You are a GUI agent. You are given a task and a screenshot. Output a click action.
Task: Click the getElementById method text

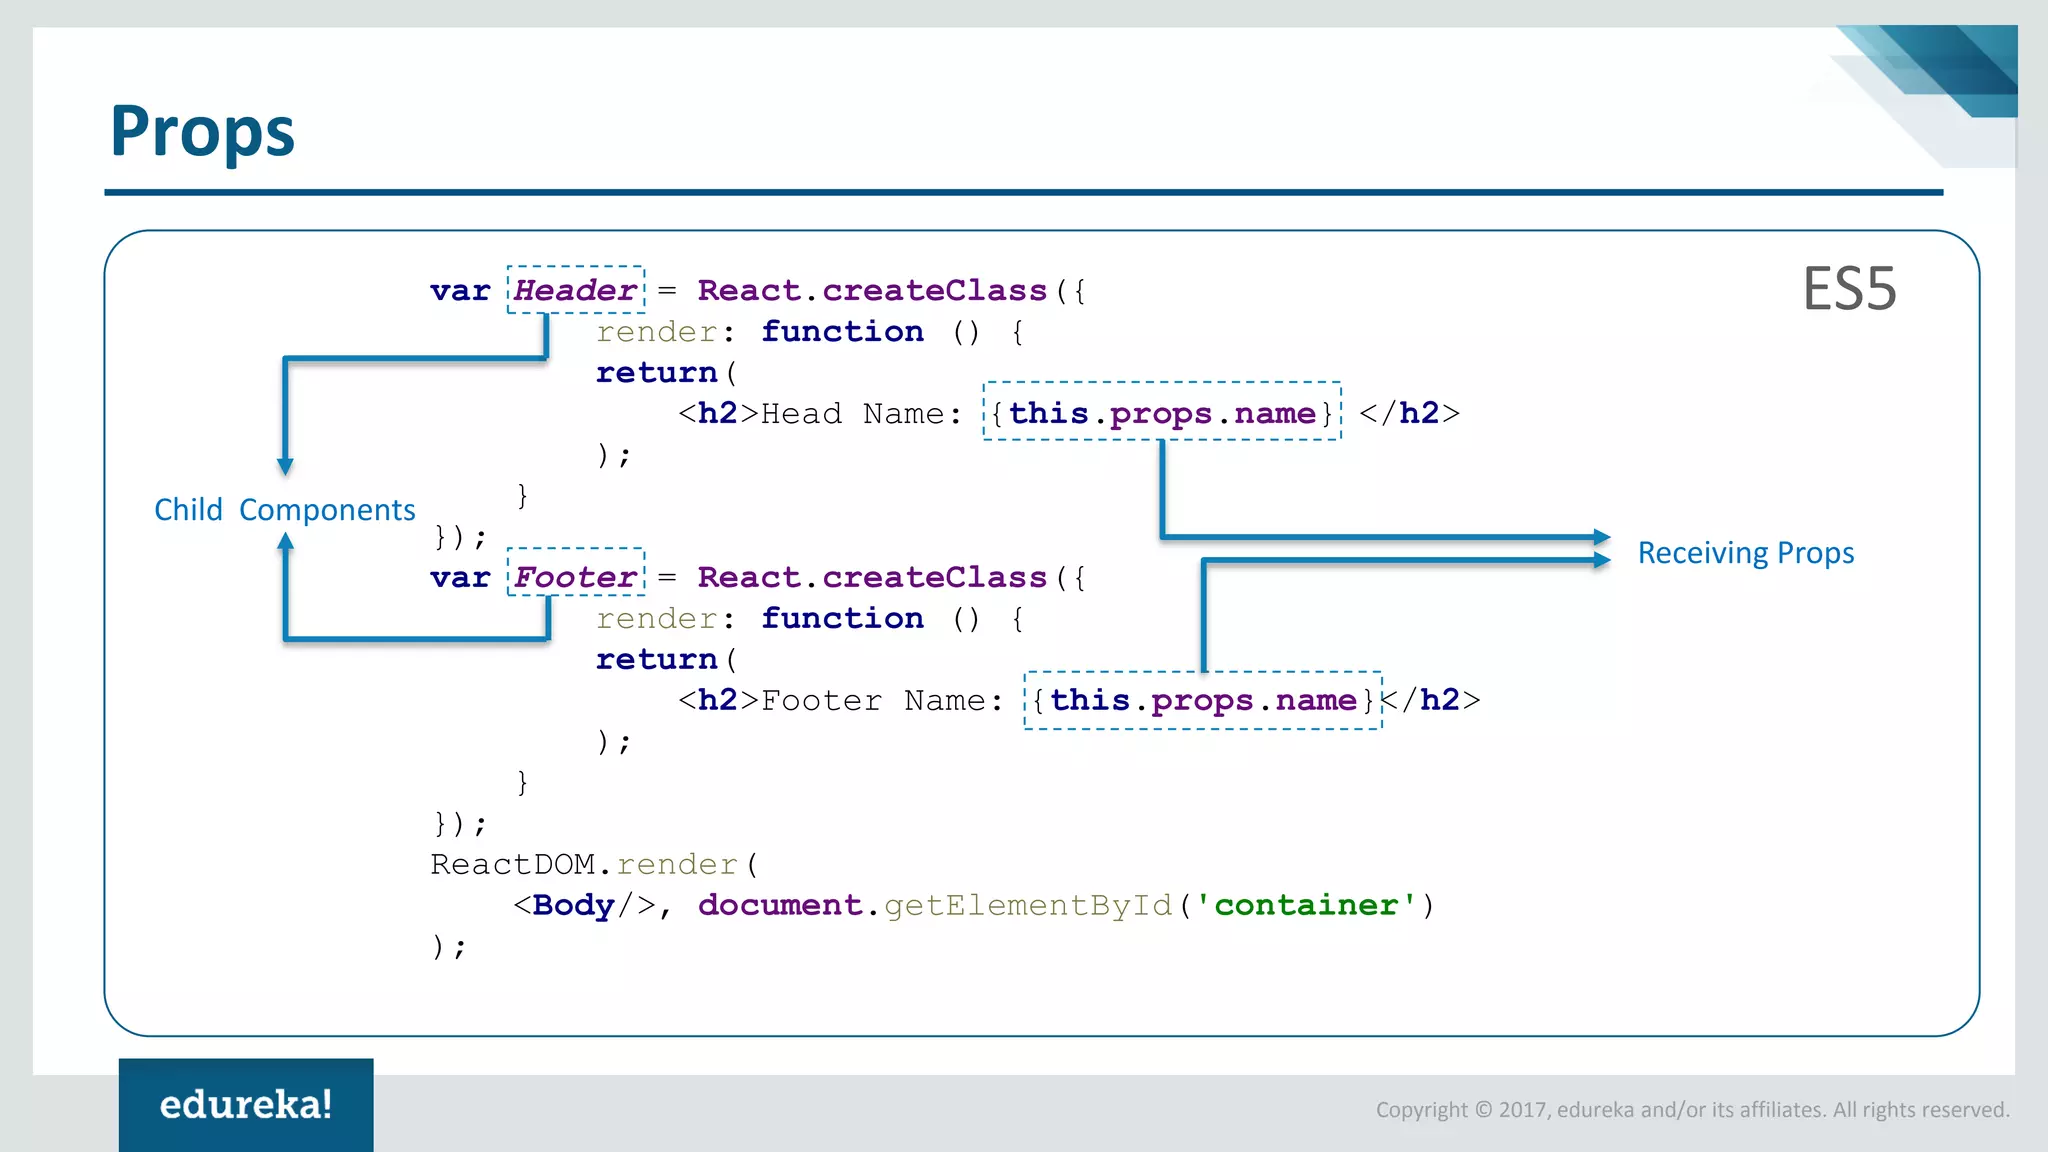point(1027,905)
